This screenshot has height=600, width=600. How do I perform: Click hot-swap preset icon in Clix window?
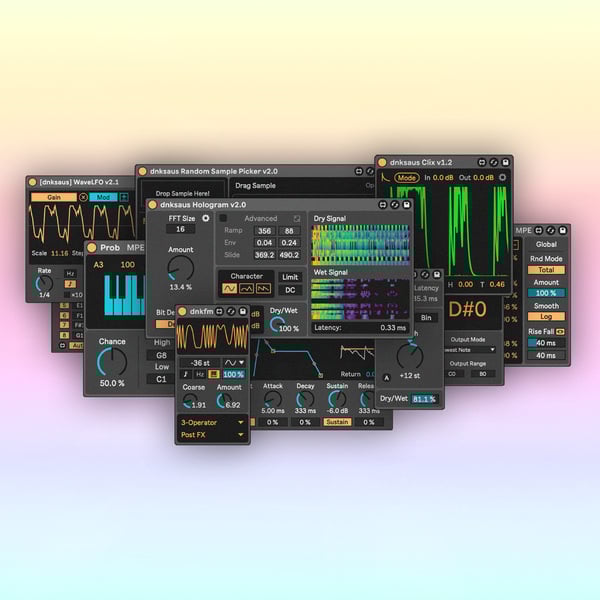point(494,162)
